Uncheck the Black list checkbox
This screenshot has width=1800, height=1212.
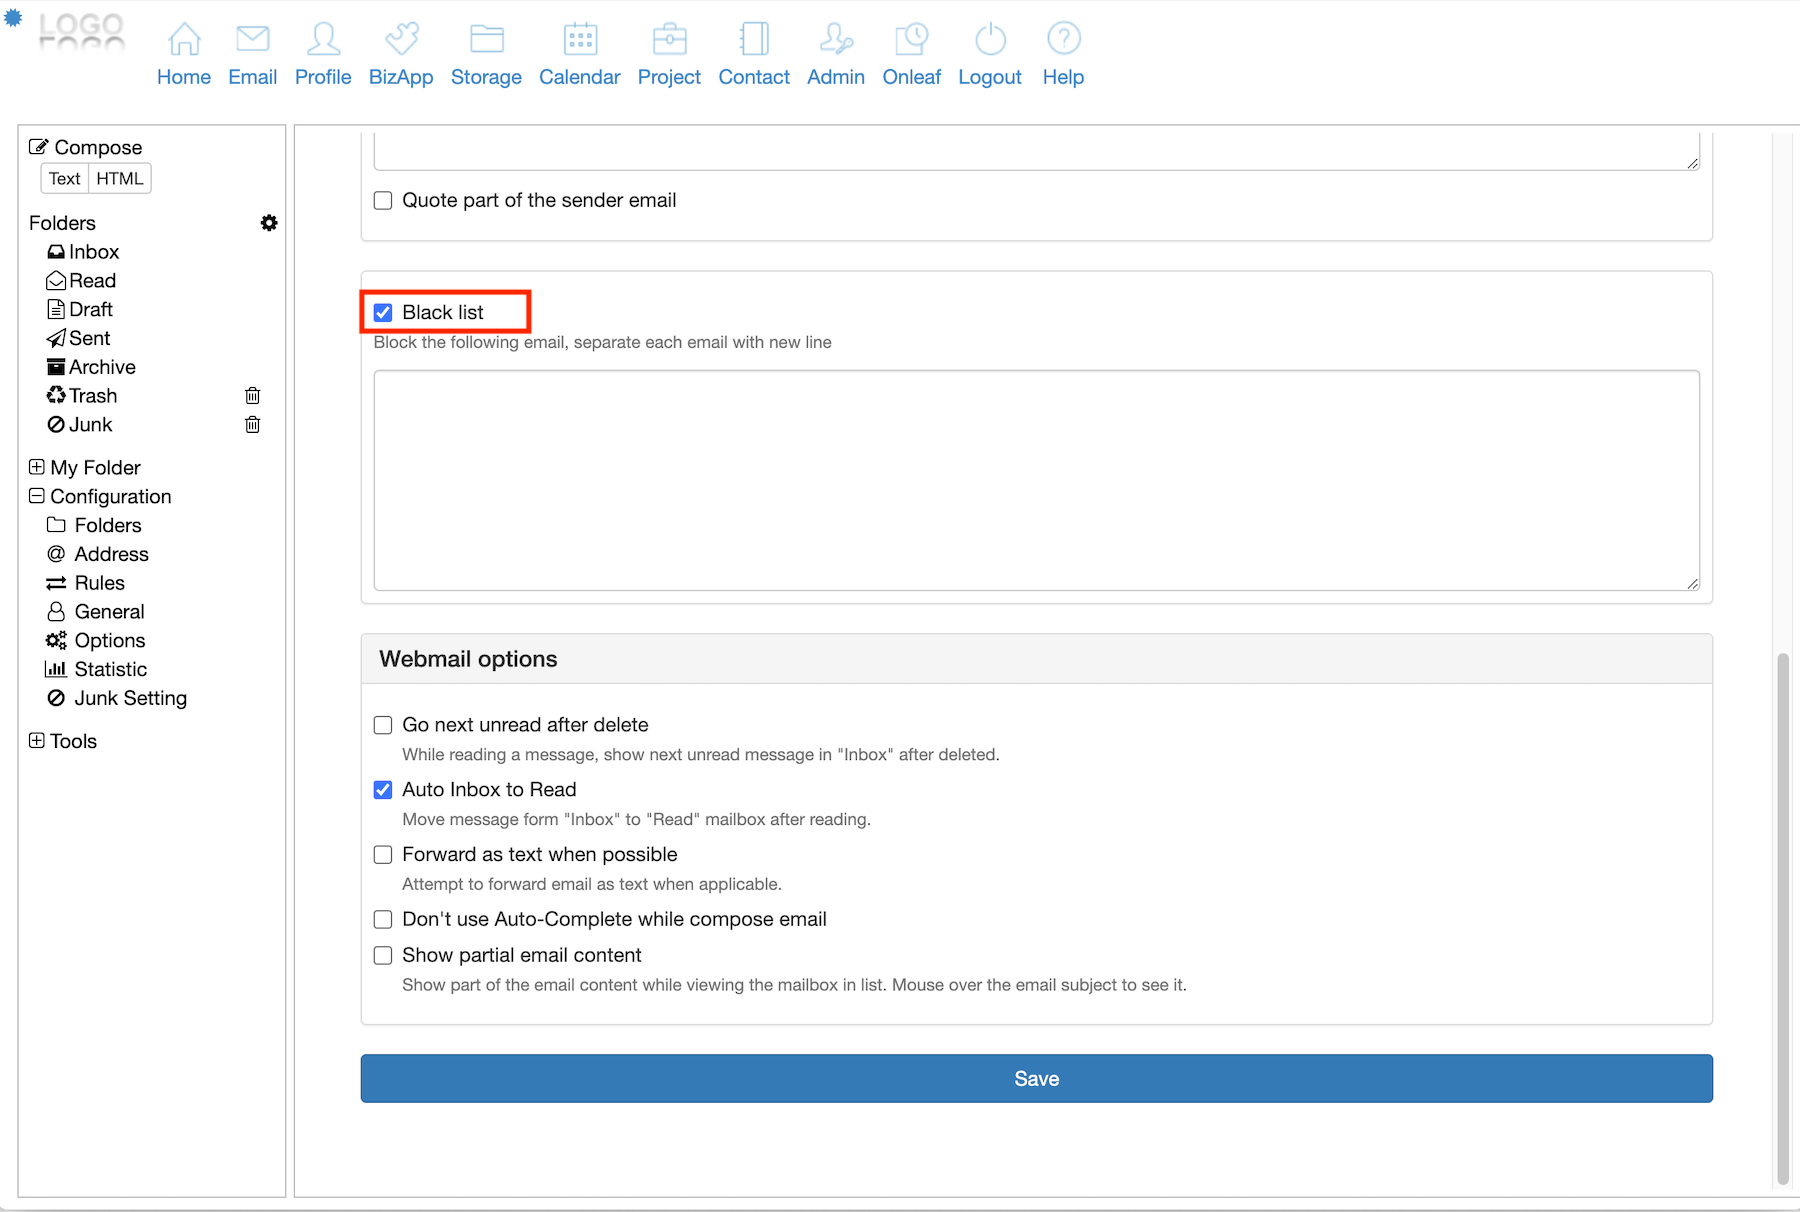click(383, 313)
